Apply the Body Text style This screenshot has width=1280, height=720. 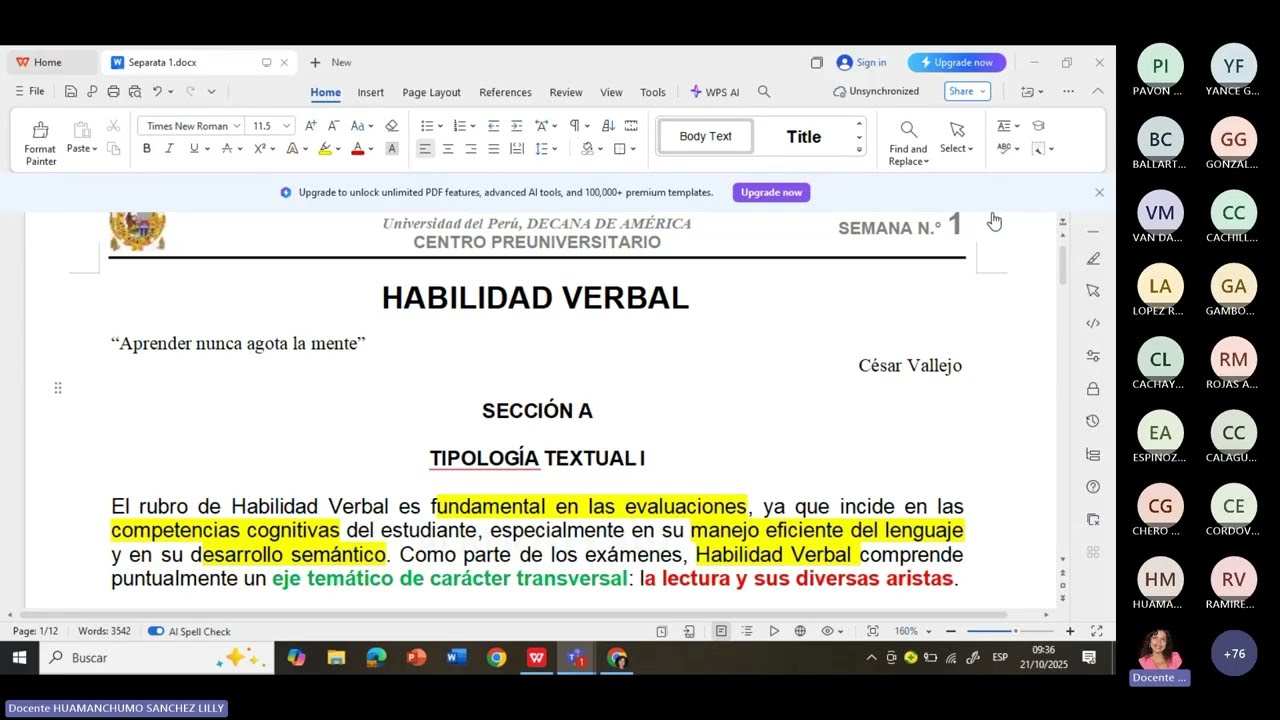[705, 136]
